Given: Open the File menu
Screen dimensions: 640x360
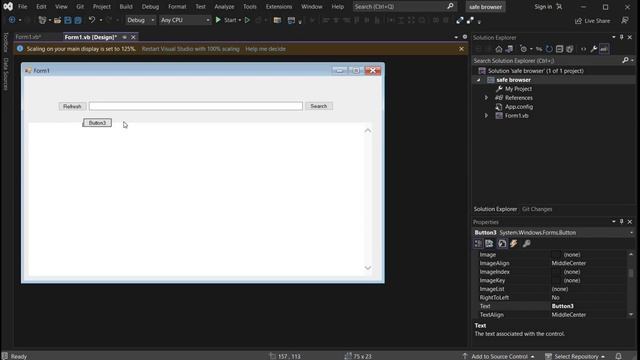Looking at the screenshot, I should click(x=22, y=7).
